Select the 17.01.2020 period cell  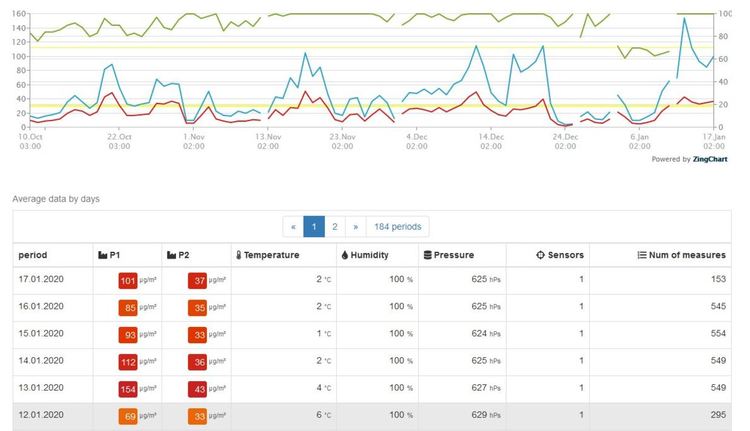[53, 280]
